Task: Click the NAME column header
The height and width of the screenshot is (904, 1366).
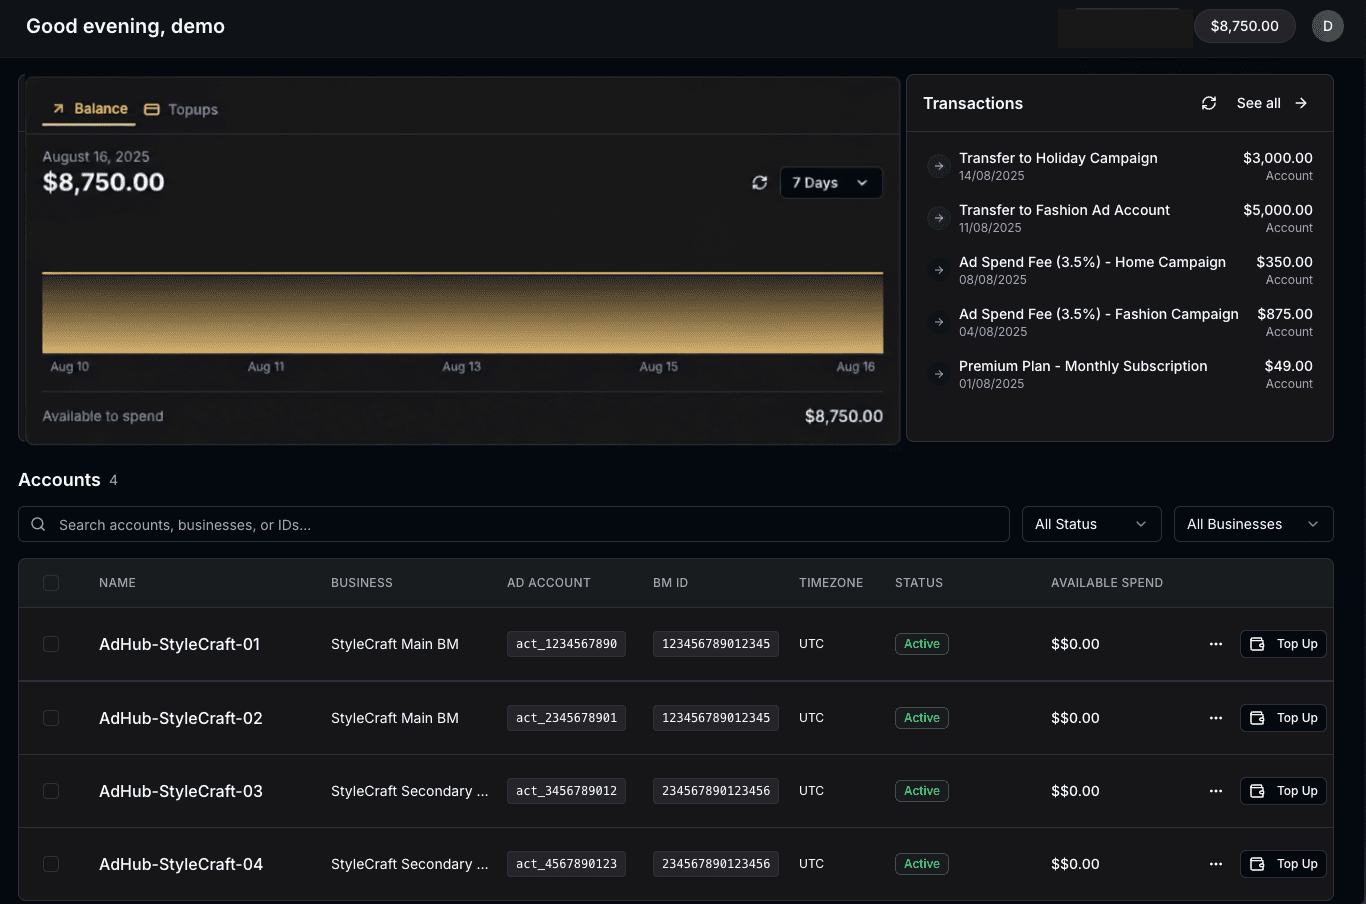Action: pos(117,583)
